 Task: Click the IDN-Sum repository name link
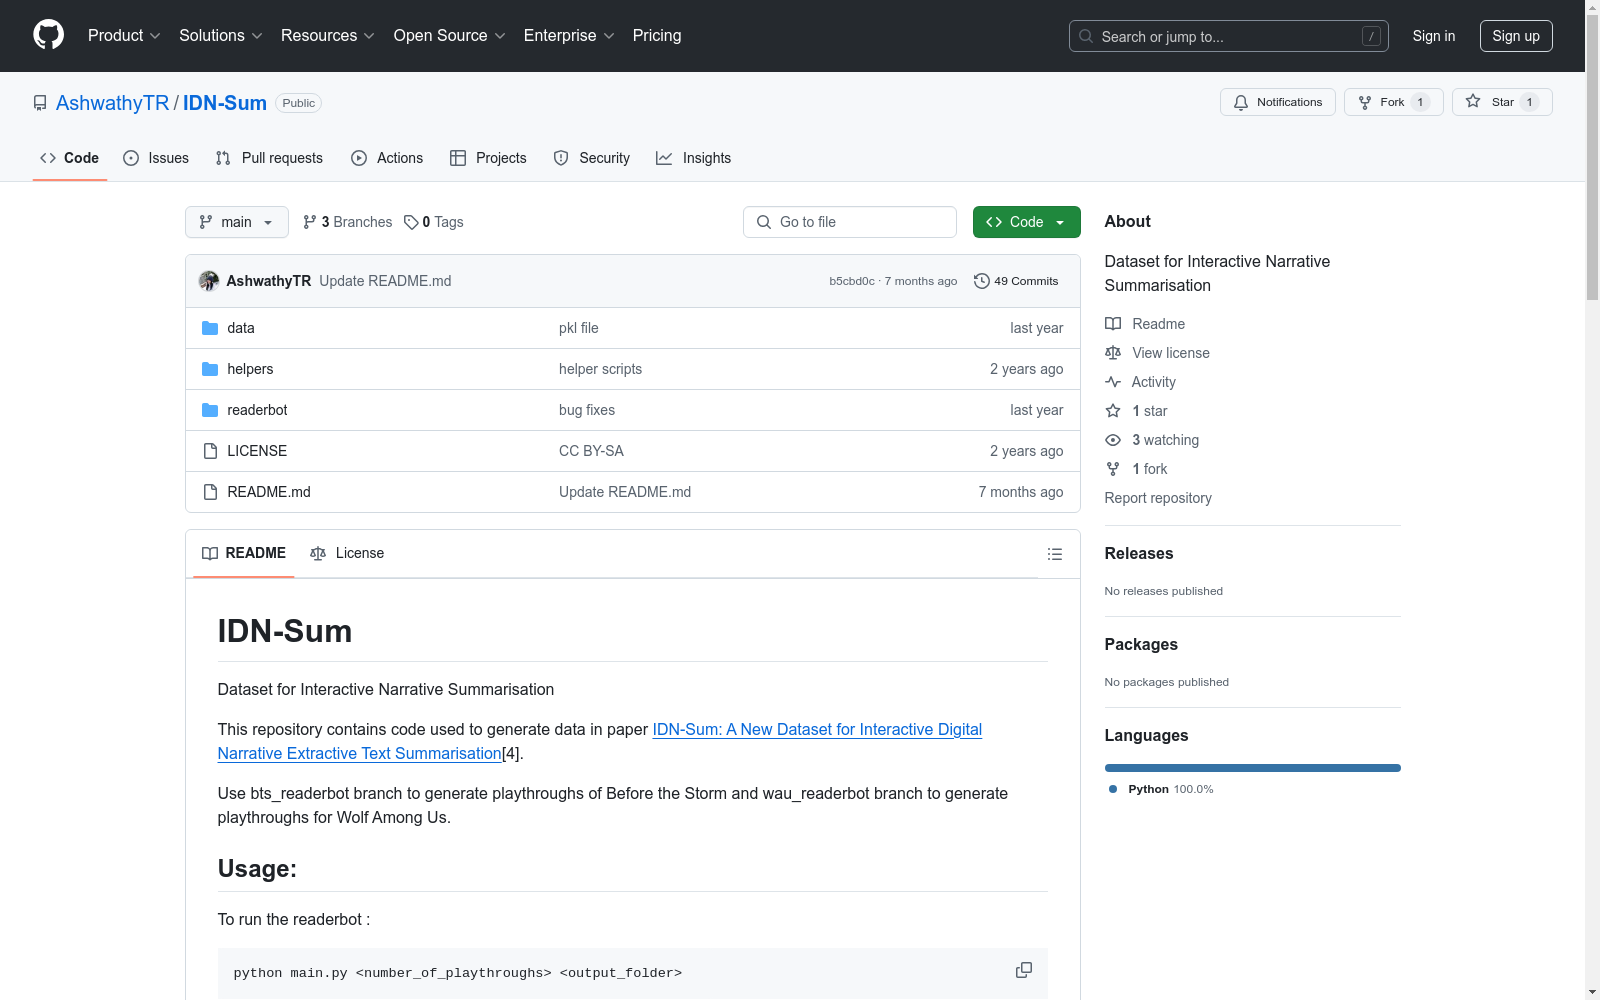[225, 103]
